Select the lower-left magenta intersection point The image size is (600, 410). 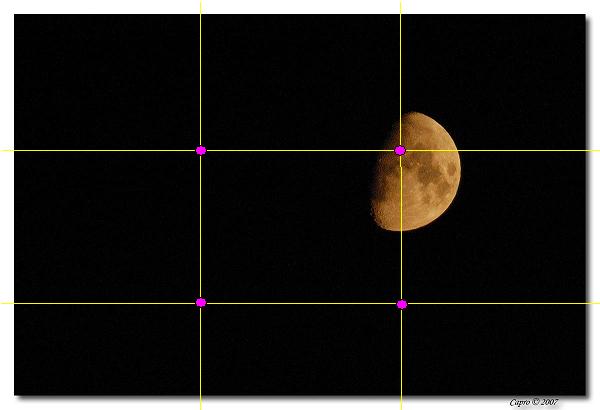(201, 302)
